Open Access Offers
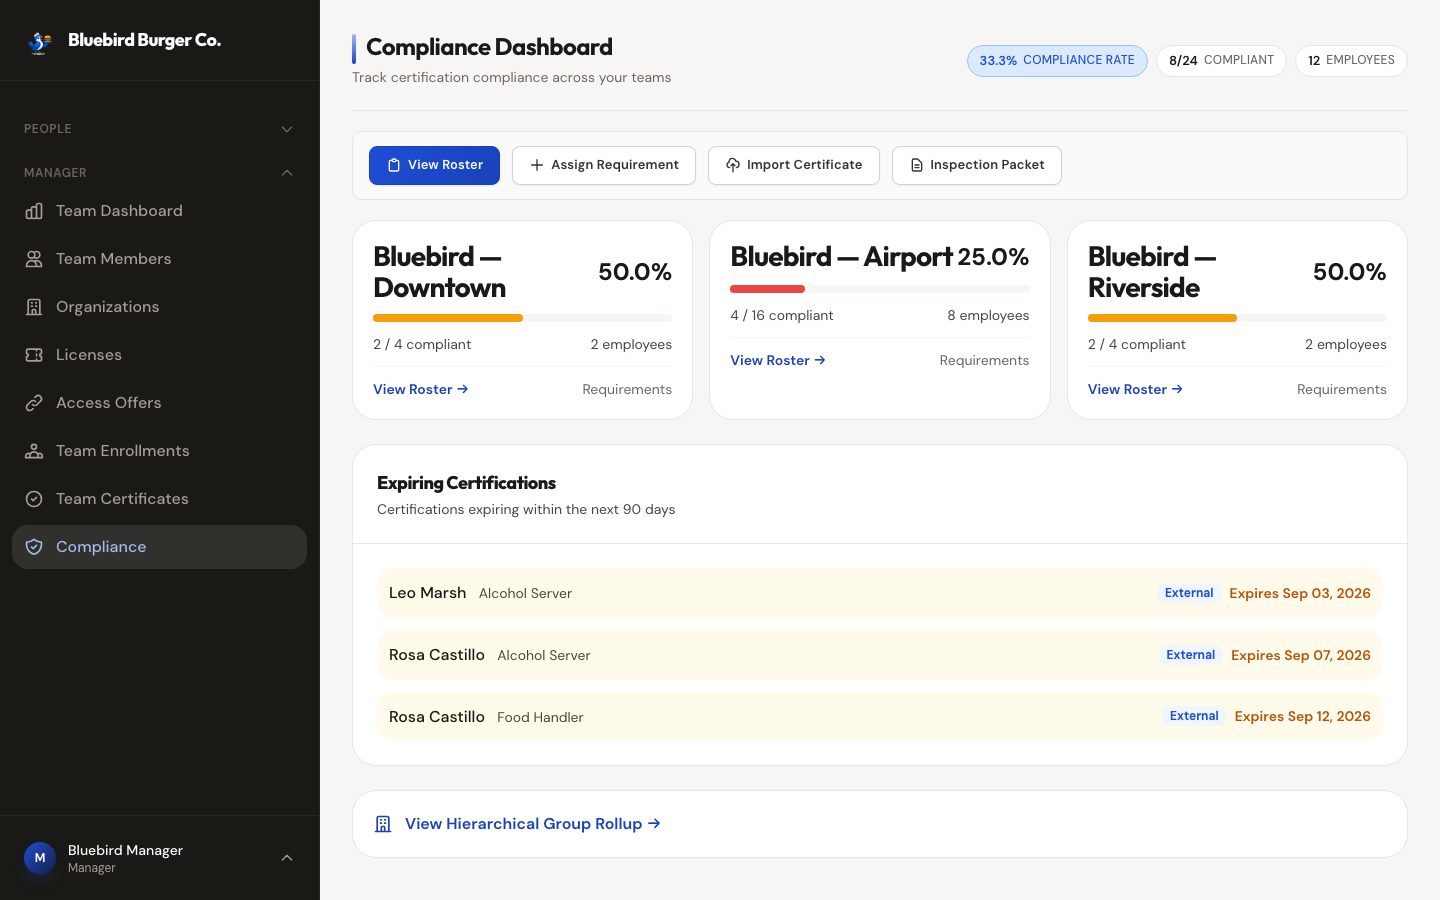Image resolution: width=1440 pixels, height=900 pixels. (x=159, y=403)
